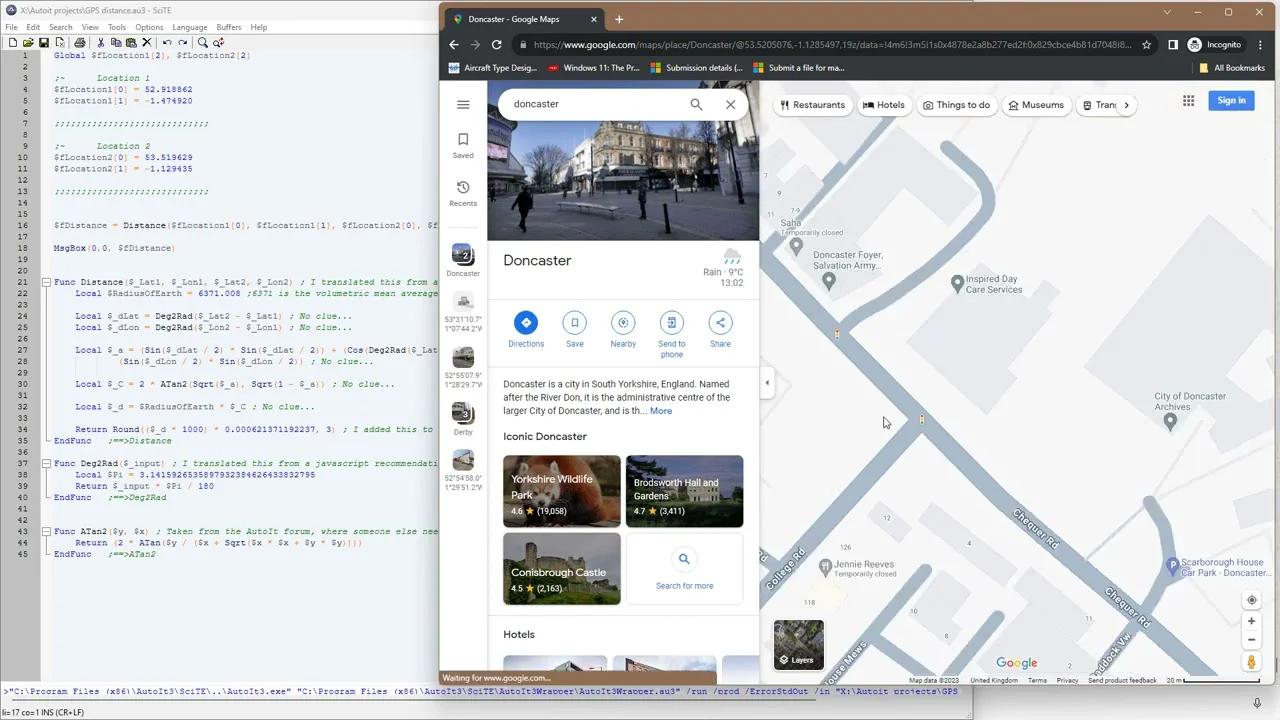Collapse the Maps side panel arrow
The height and width of the screenshot is (720, 1280).
767,383
